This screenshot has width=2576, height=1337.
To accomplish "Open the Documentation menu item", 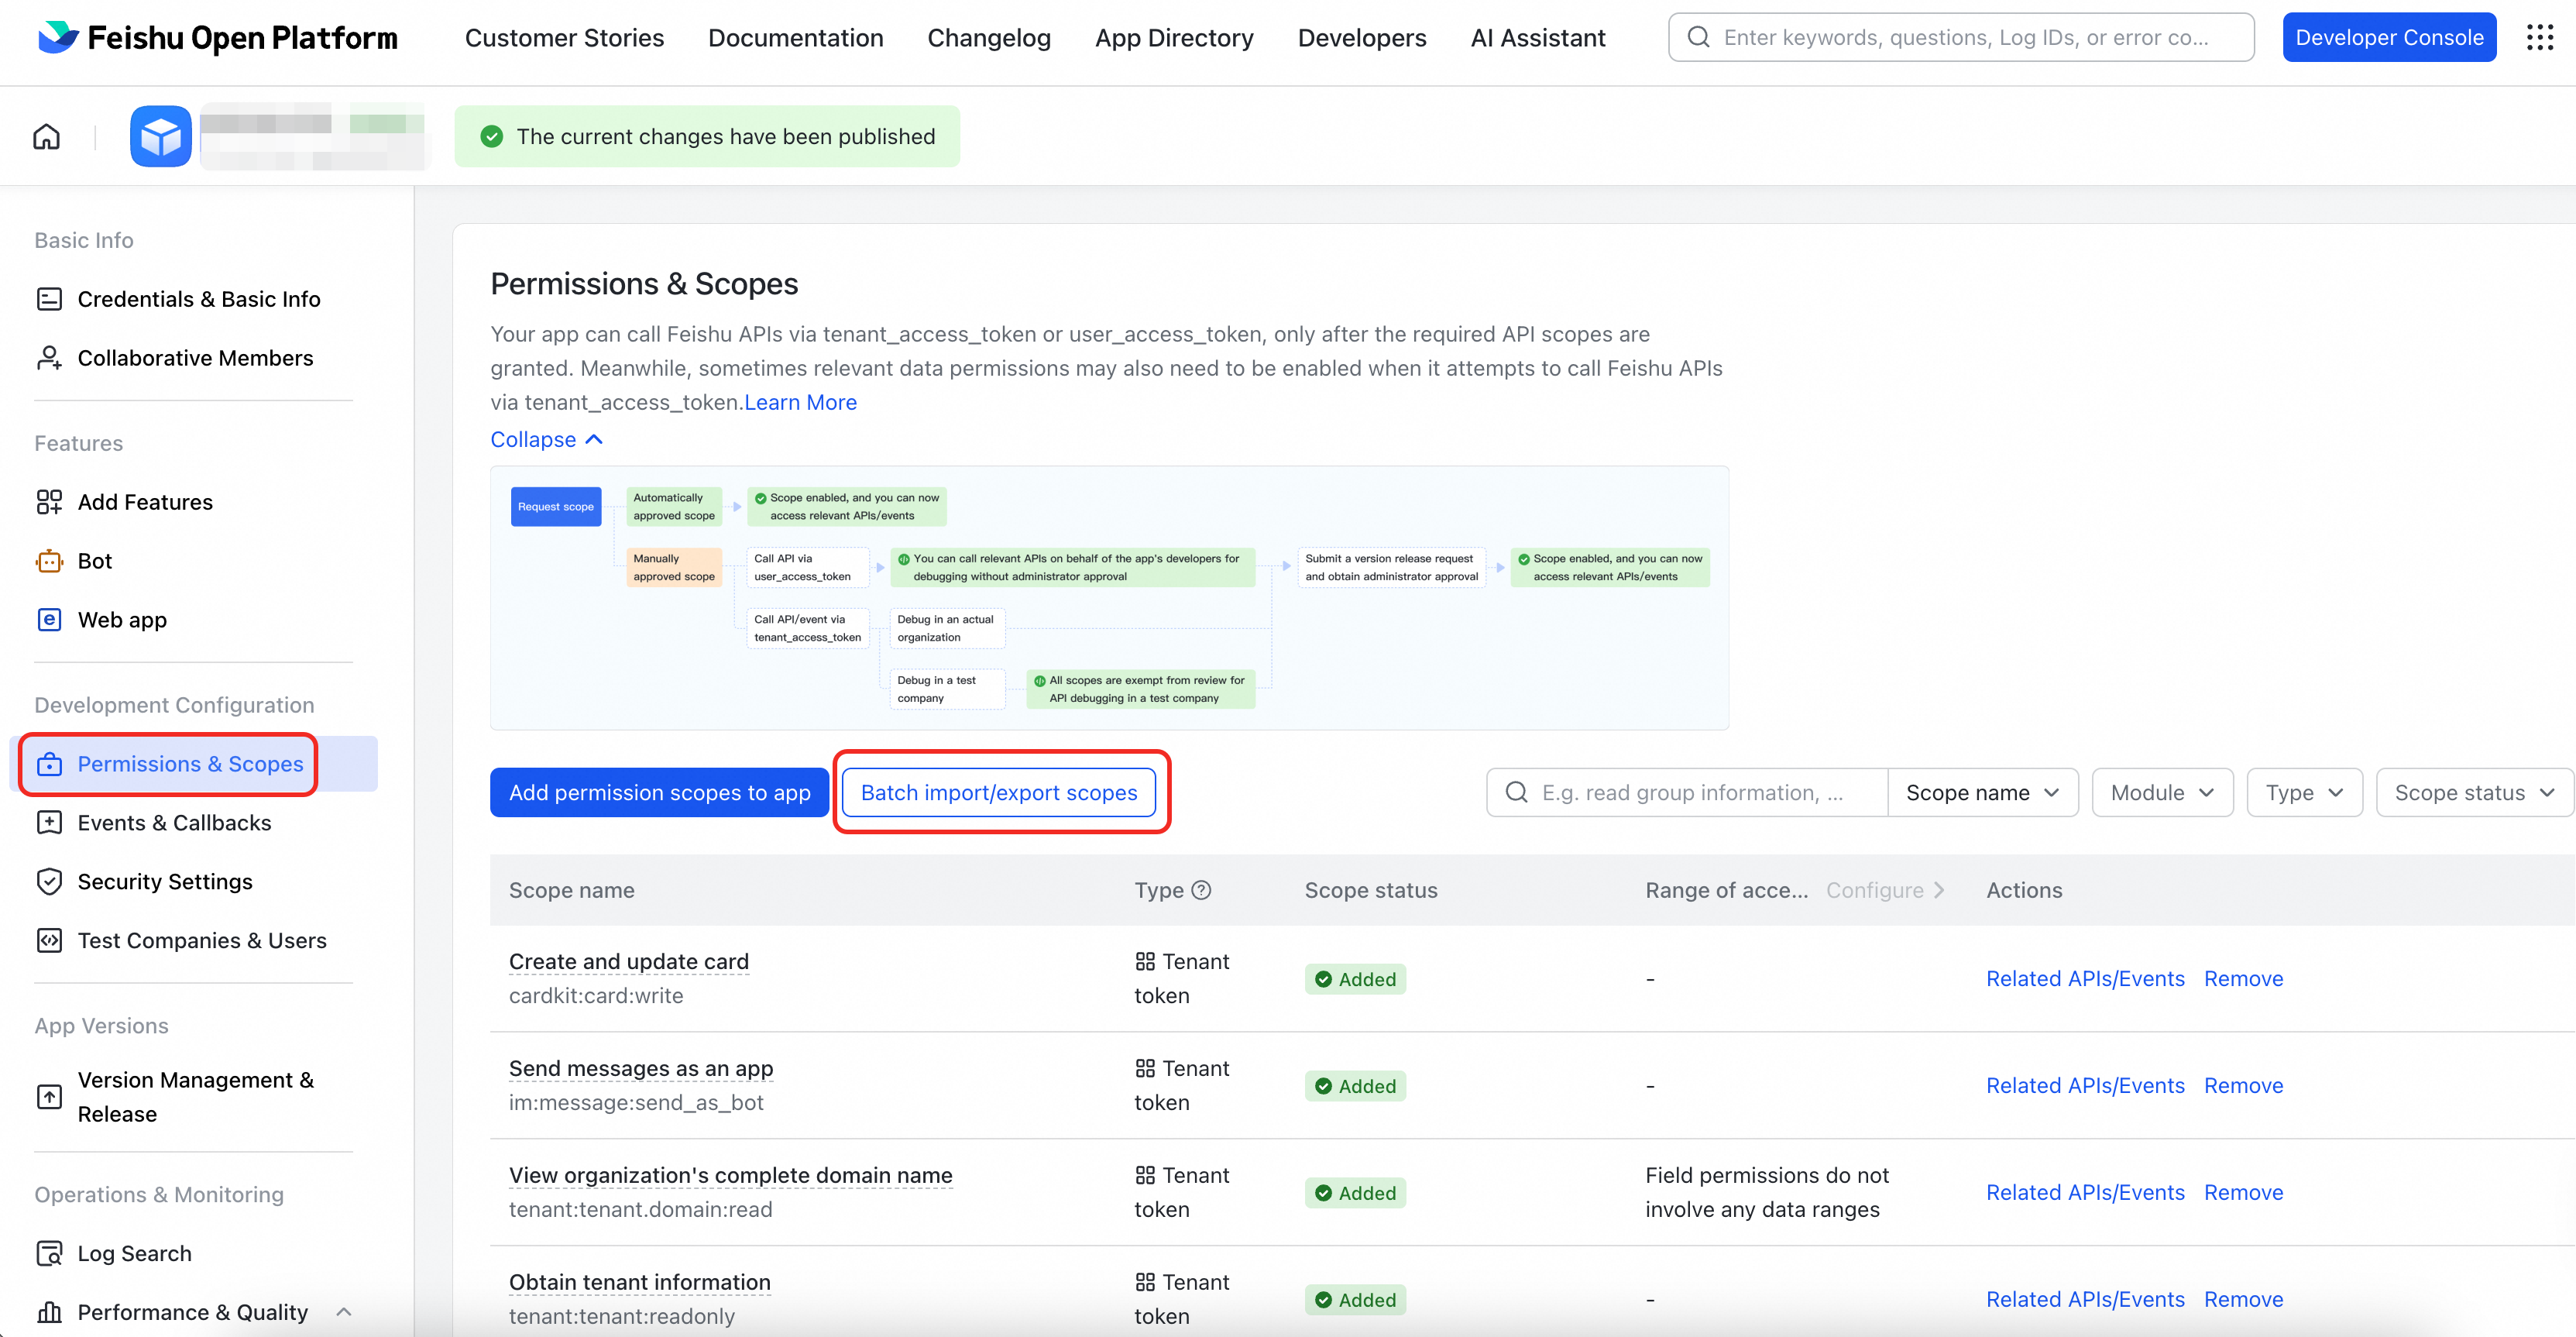I will (795, 38).
